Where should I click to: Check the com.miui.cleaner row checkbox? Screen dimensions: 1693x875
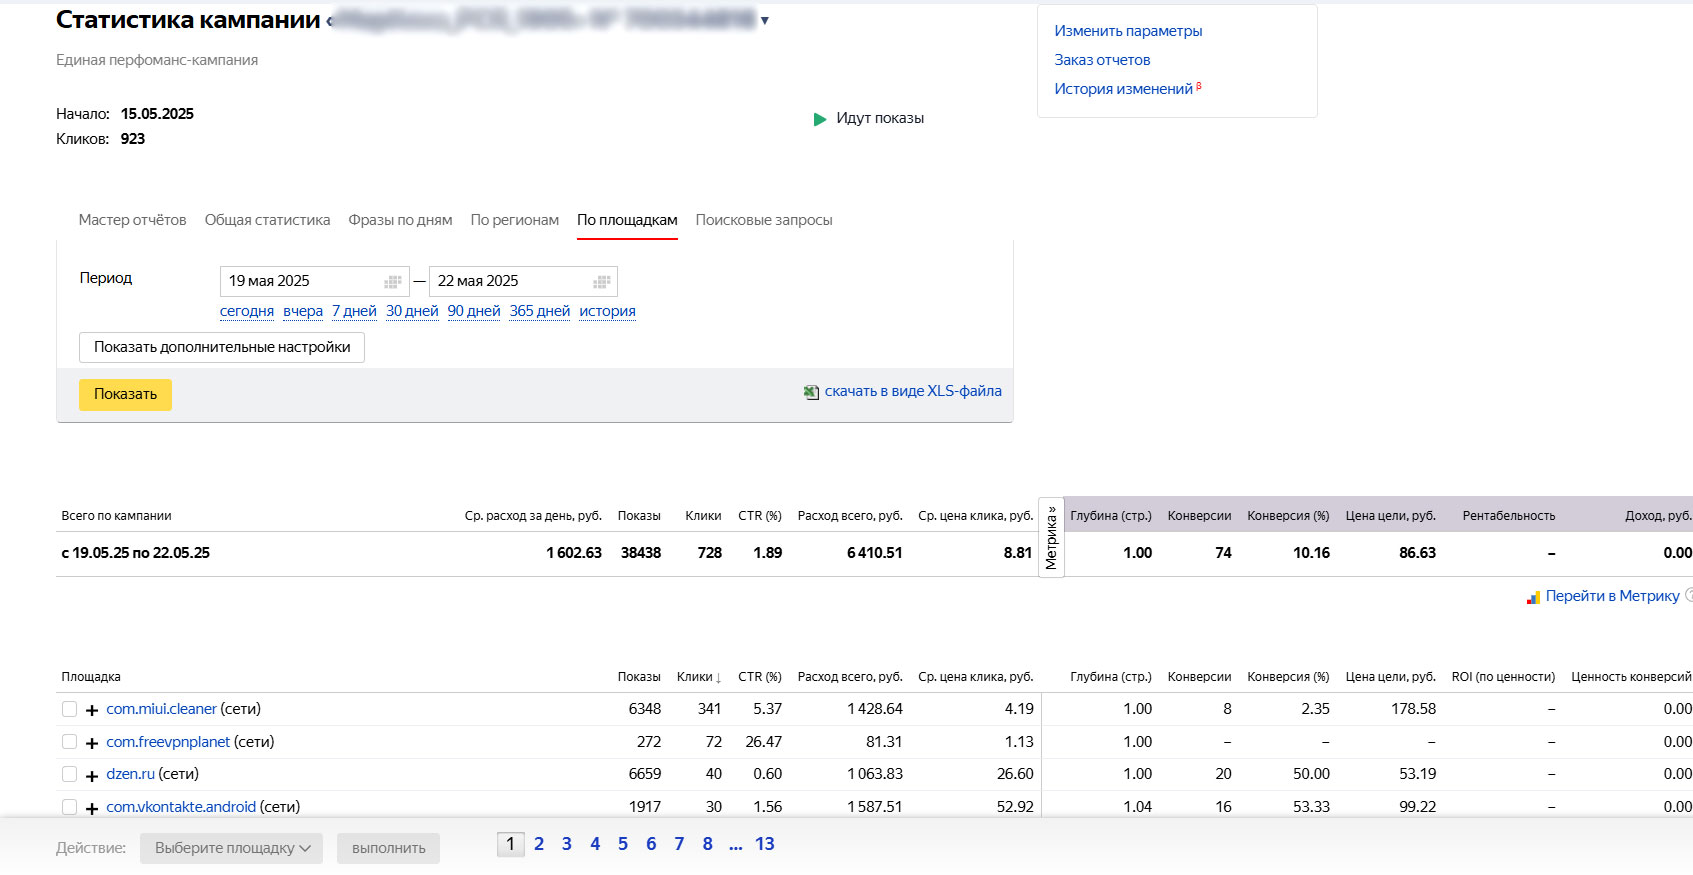point(69,709)
